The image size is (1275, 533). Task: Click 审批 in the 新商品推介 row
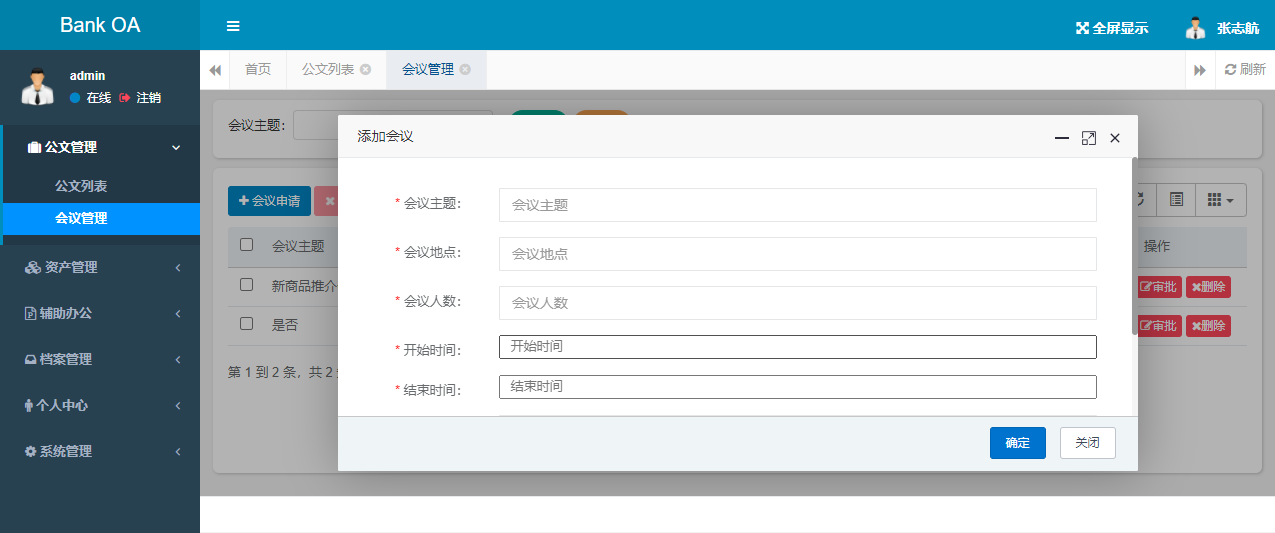tap(1159, 287)
